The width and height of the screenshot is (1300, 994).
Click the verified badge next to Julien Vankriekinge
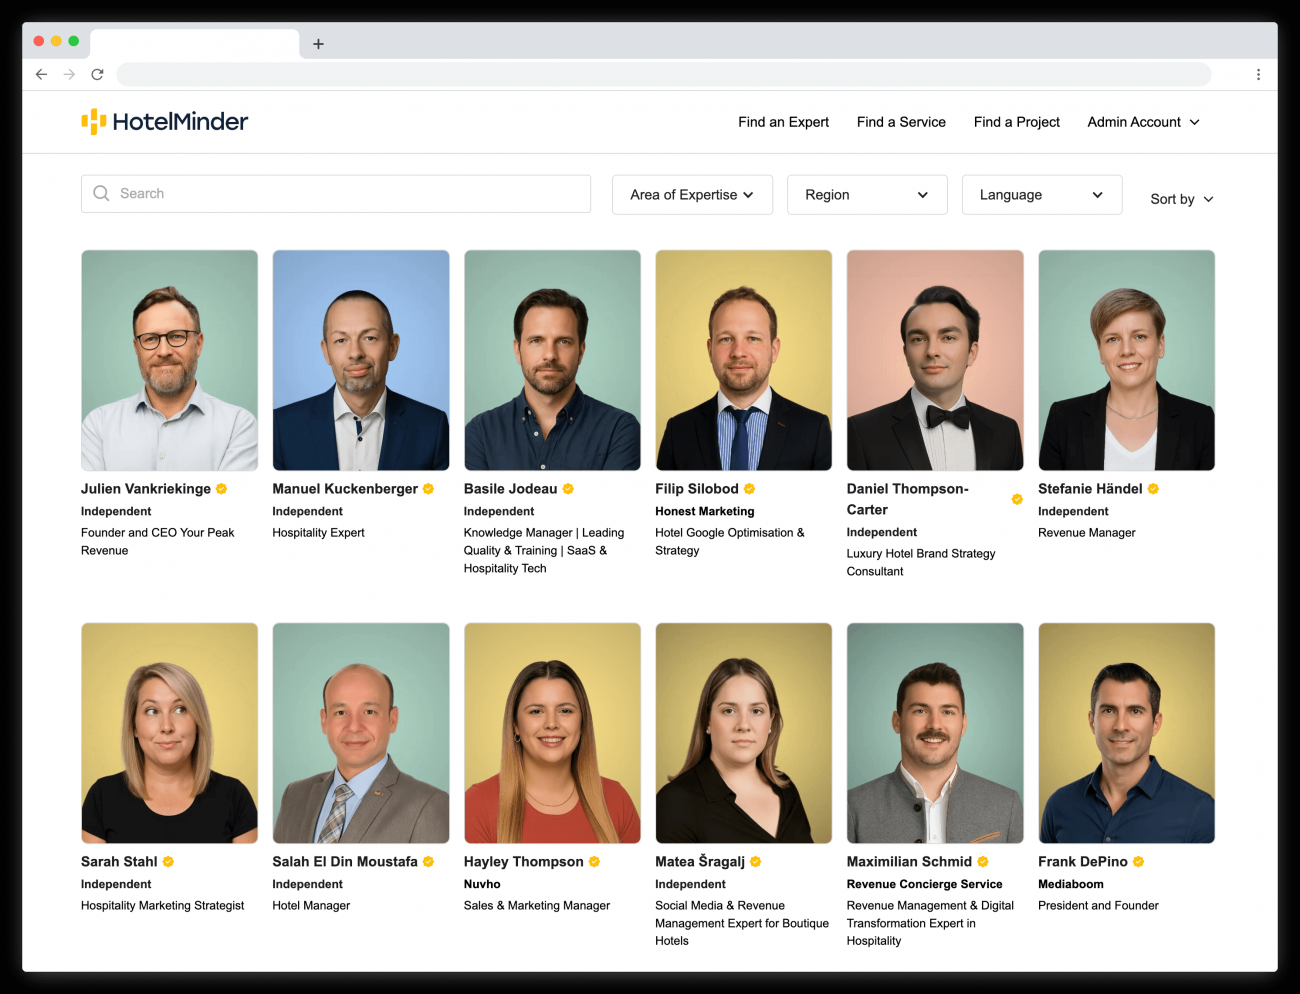tap(222, 489)
